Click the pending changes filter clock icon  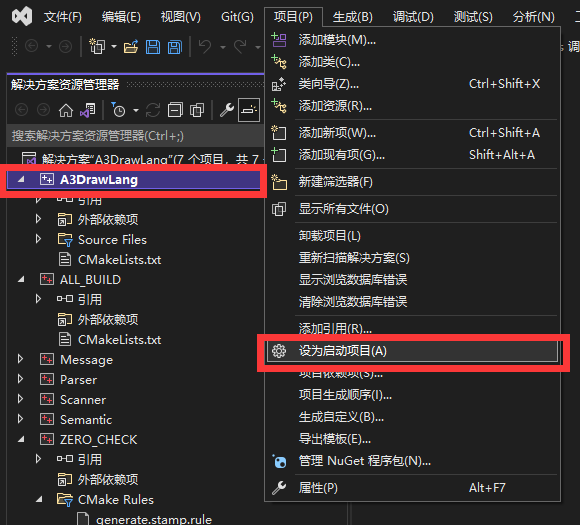coord(118,110)
